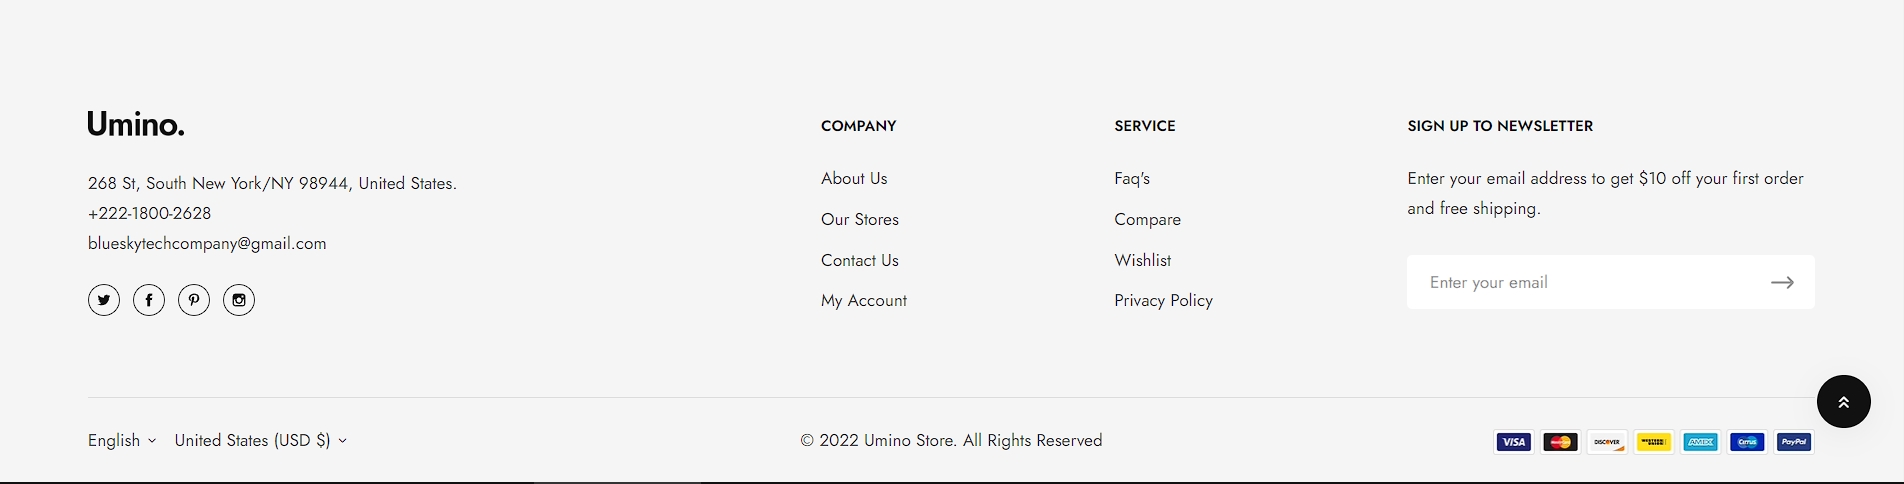Viewport: 1904px width, 484px height.
Task: Click the Facebook social icon
Action: coord(149,300)
